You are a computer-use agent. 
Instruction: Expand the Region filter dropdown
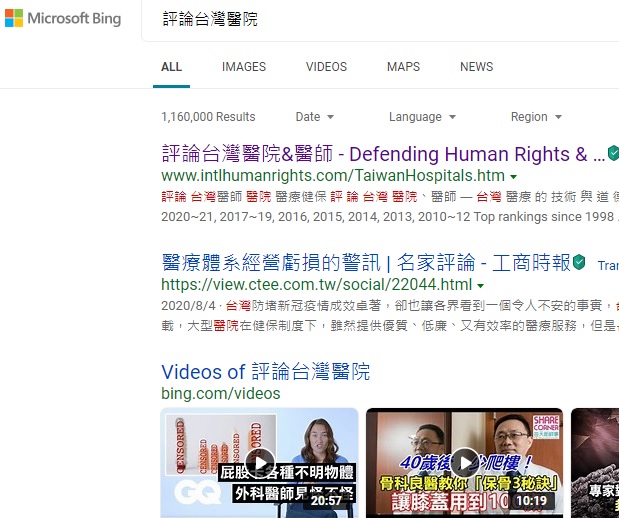click(536, 117)
